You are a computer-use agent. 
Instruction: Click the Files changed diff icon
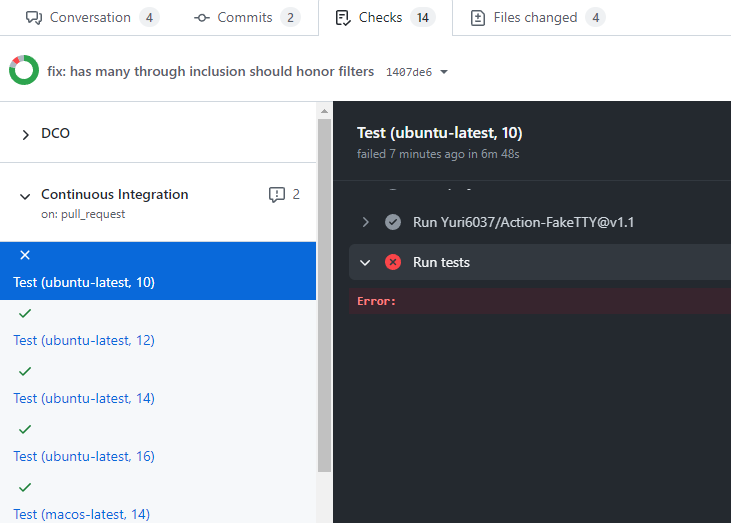478,18
